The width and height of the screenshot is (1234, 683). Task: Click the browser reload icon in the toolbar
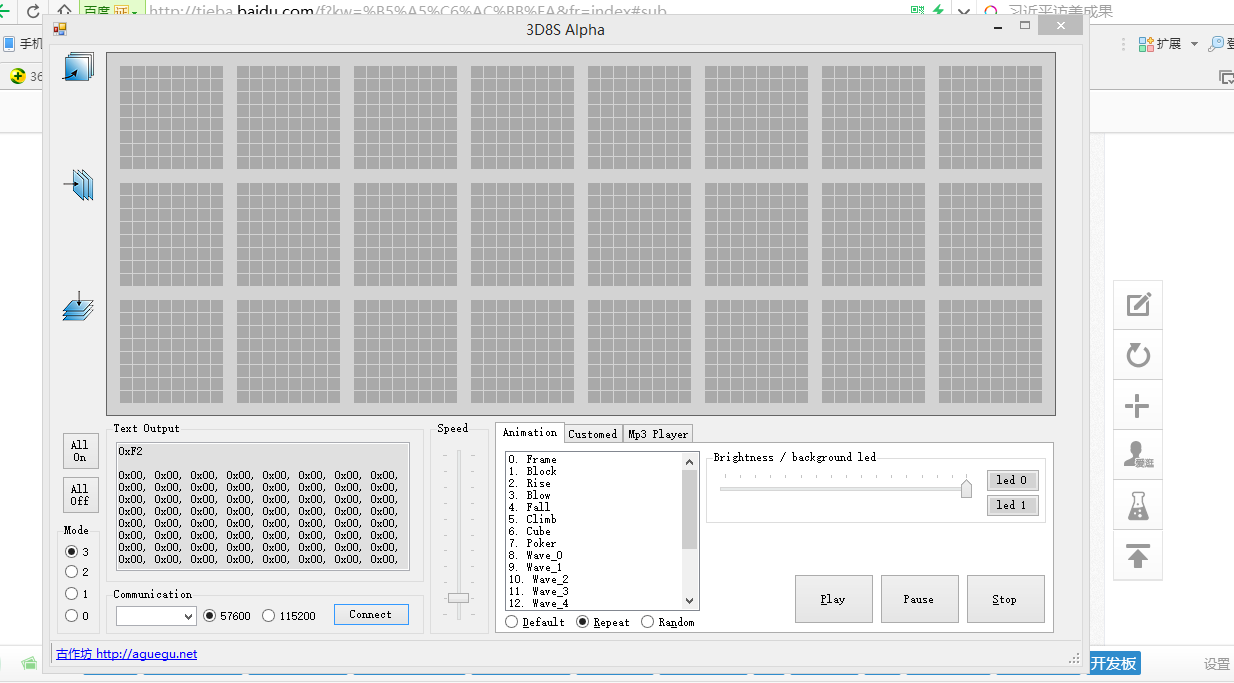33,11
